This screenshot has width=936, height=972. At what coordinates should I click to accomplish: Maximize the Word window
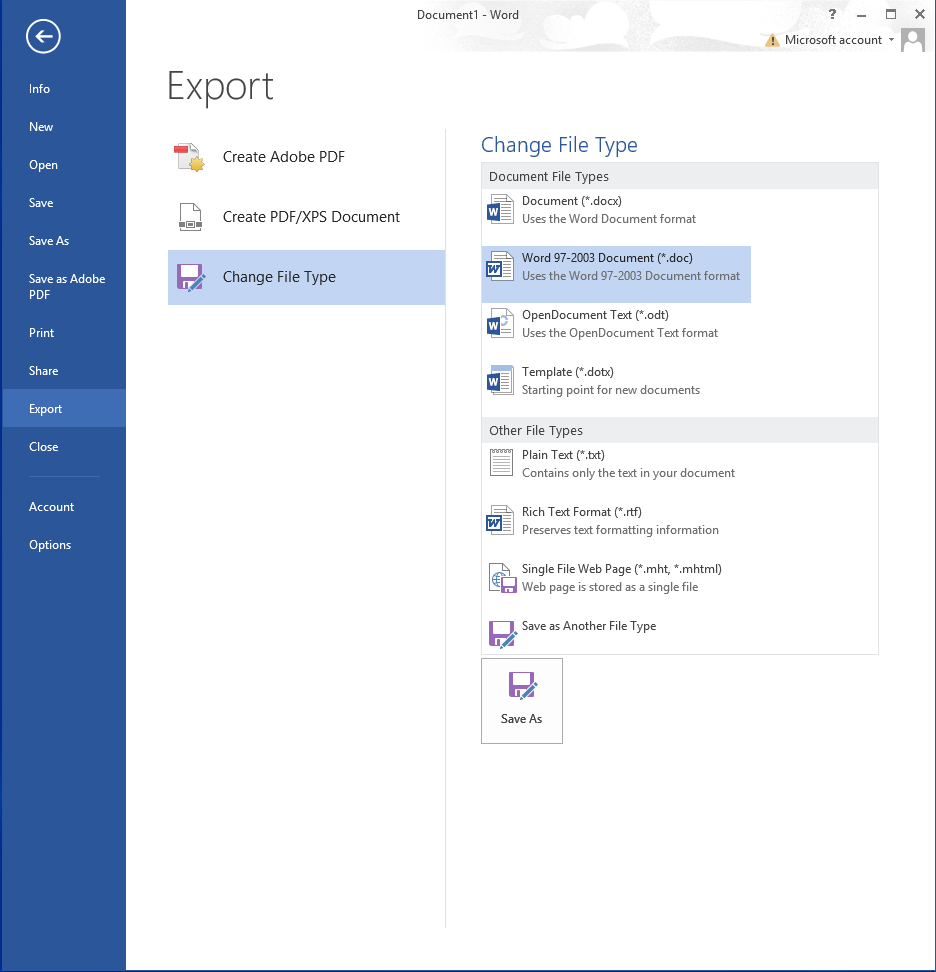tap(891, 14)
